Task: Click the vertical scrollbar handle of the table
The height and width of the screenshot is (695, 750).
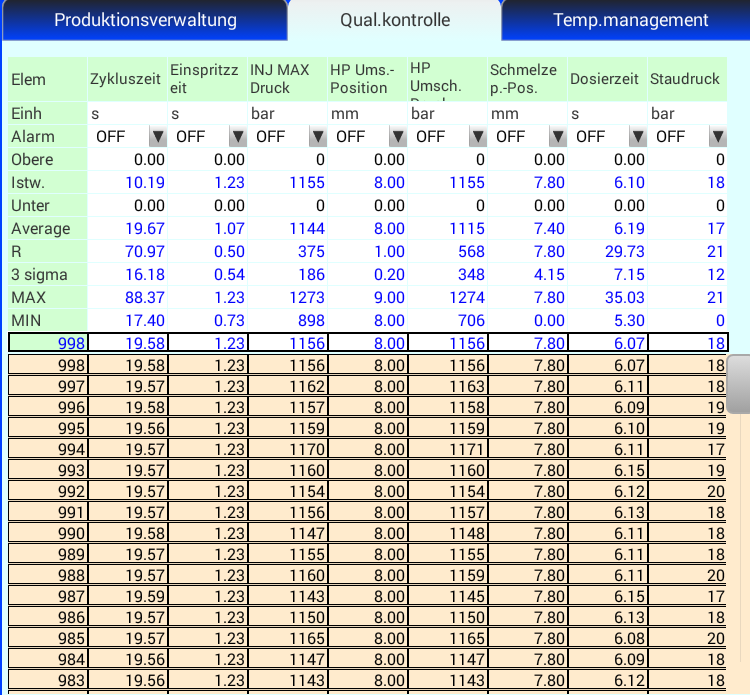Action: coord(738,384)
